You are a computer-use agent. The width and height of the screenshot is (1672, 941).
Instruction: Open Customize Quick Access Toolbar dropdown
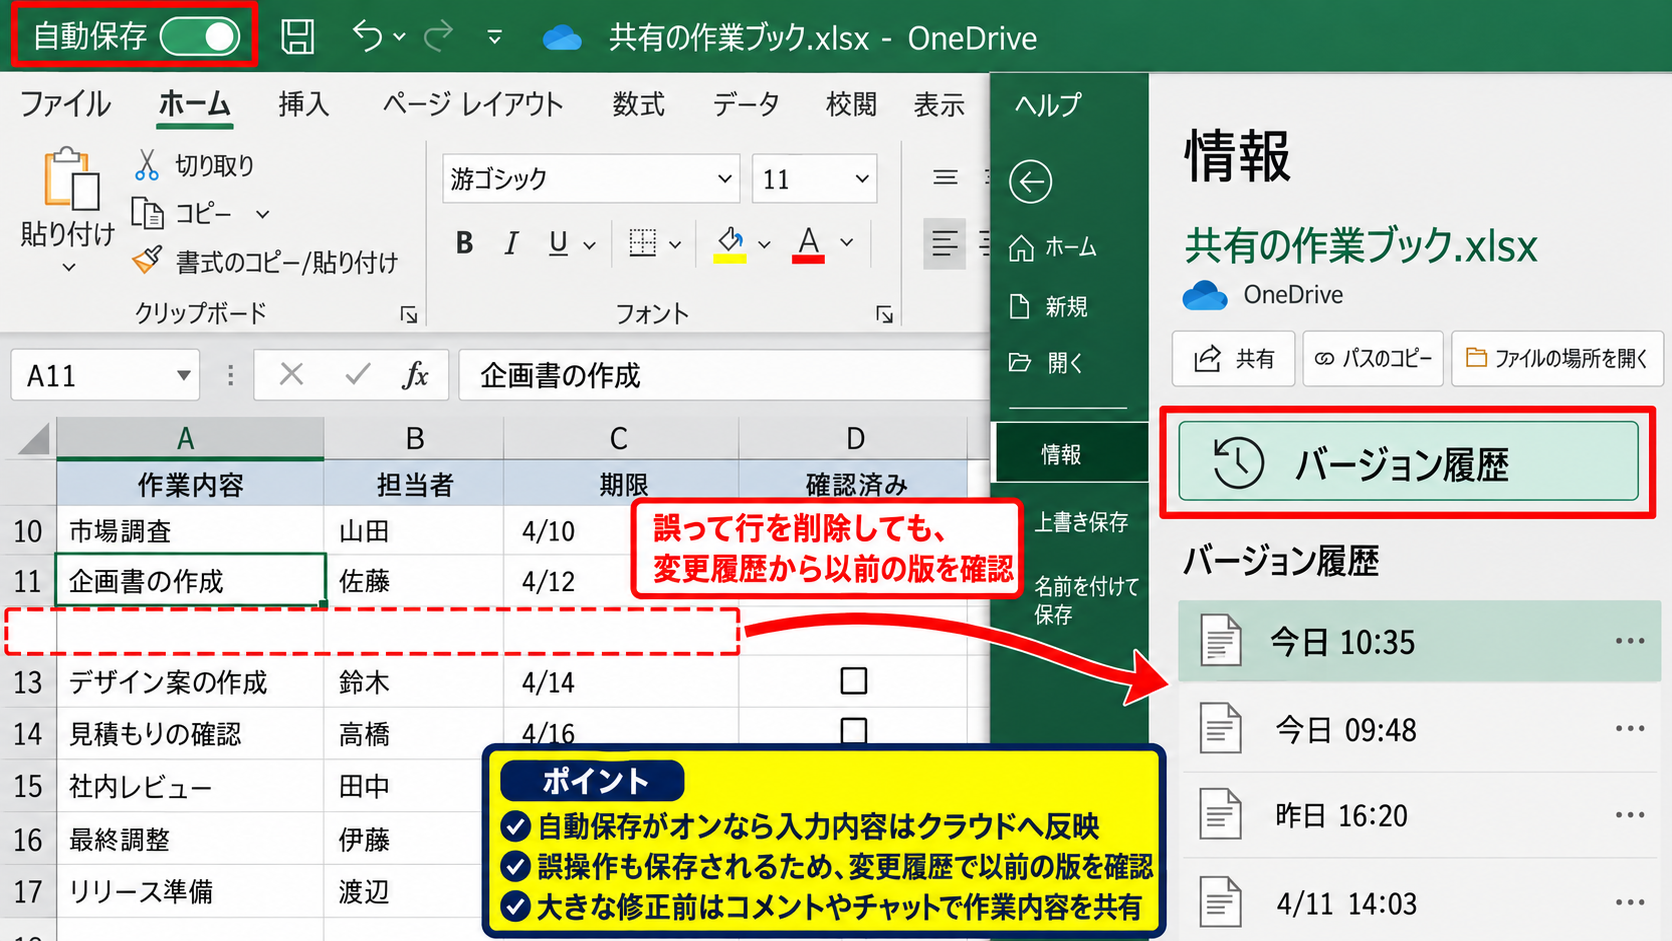pyautogui.click(x=494, y=38)
